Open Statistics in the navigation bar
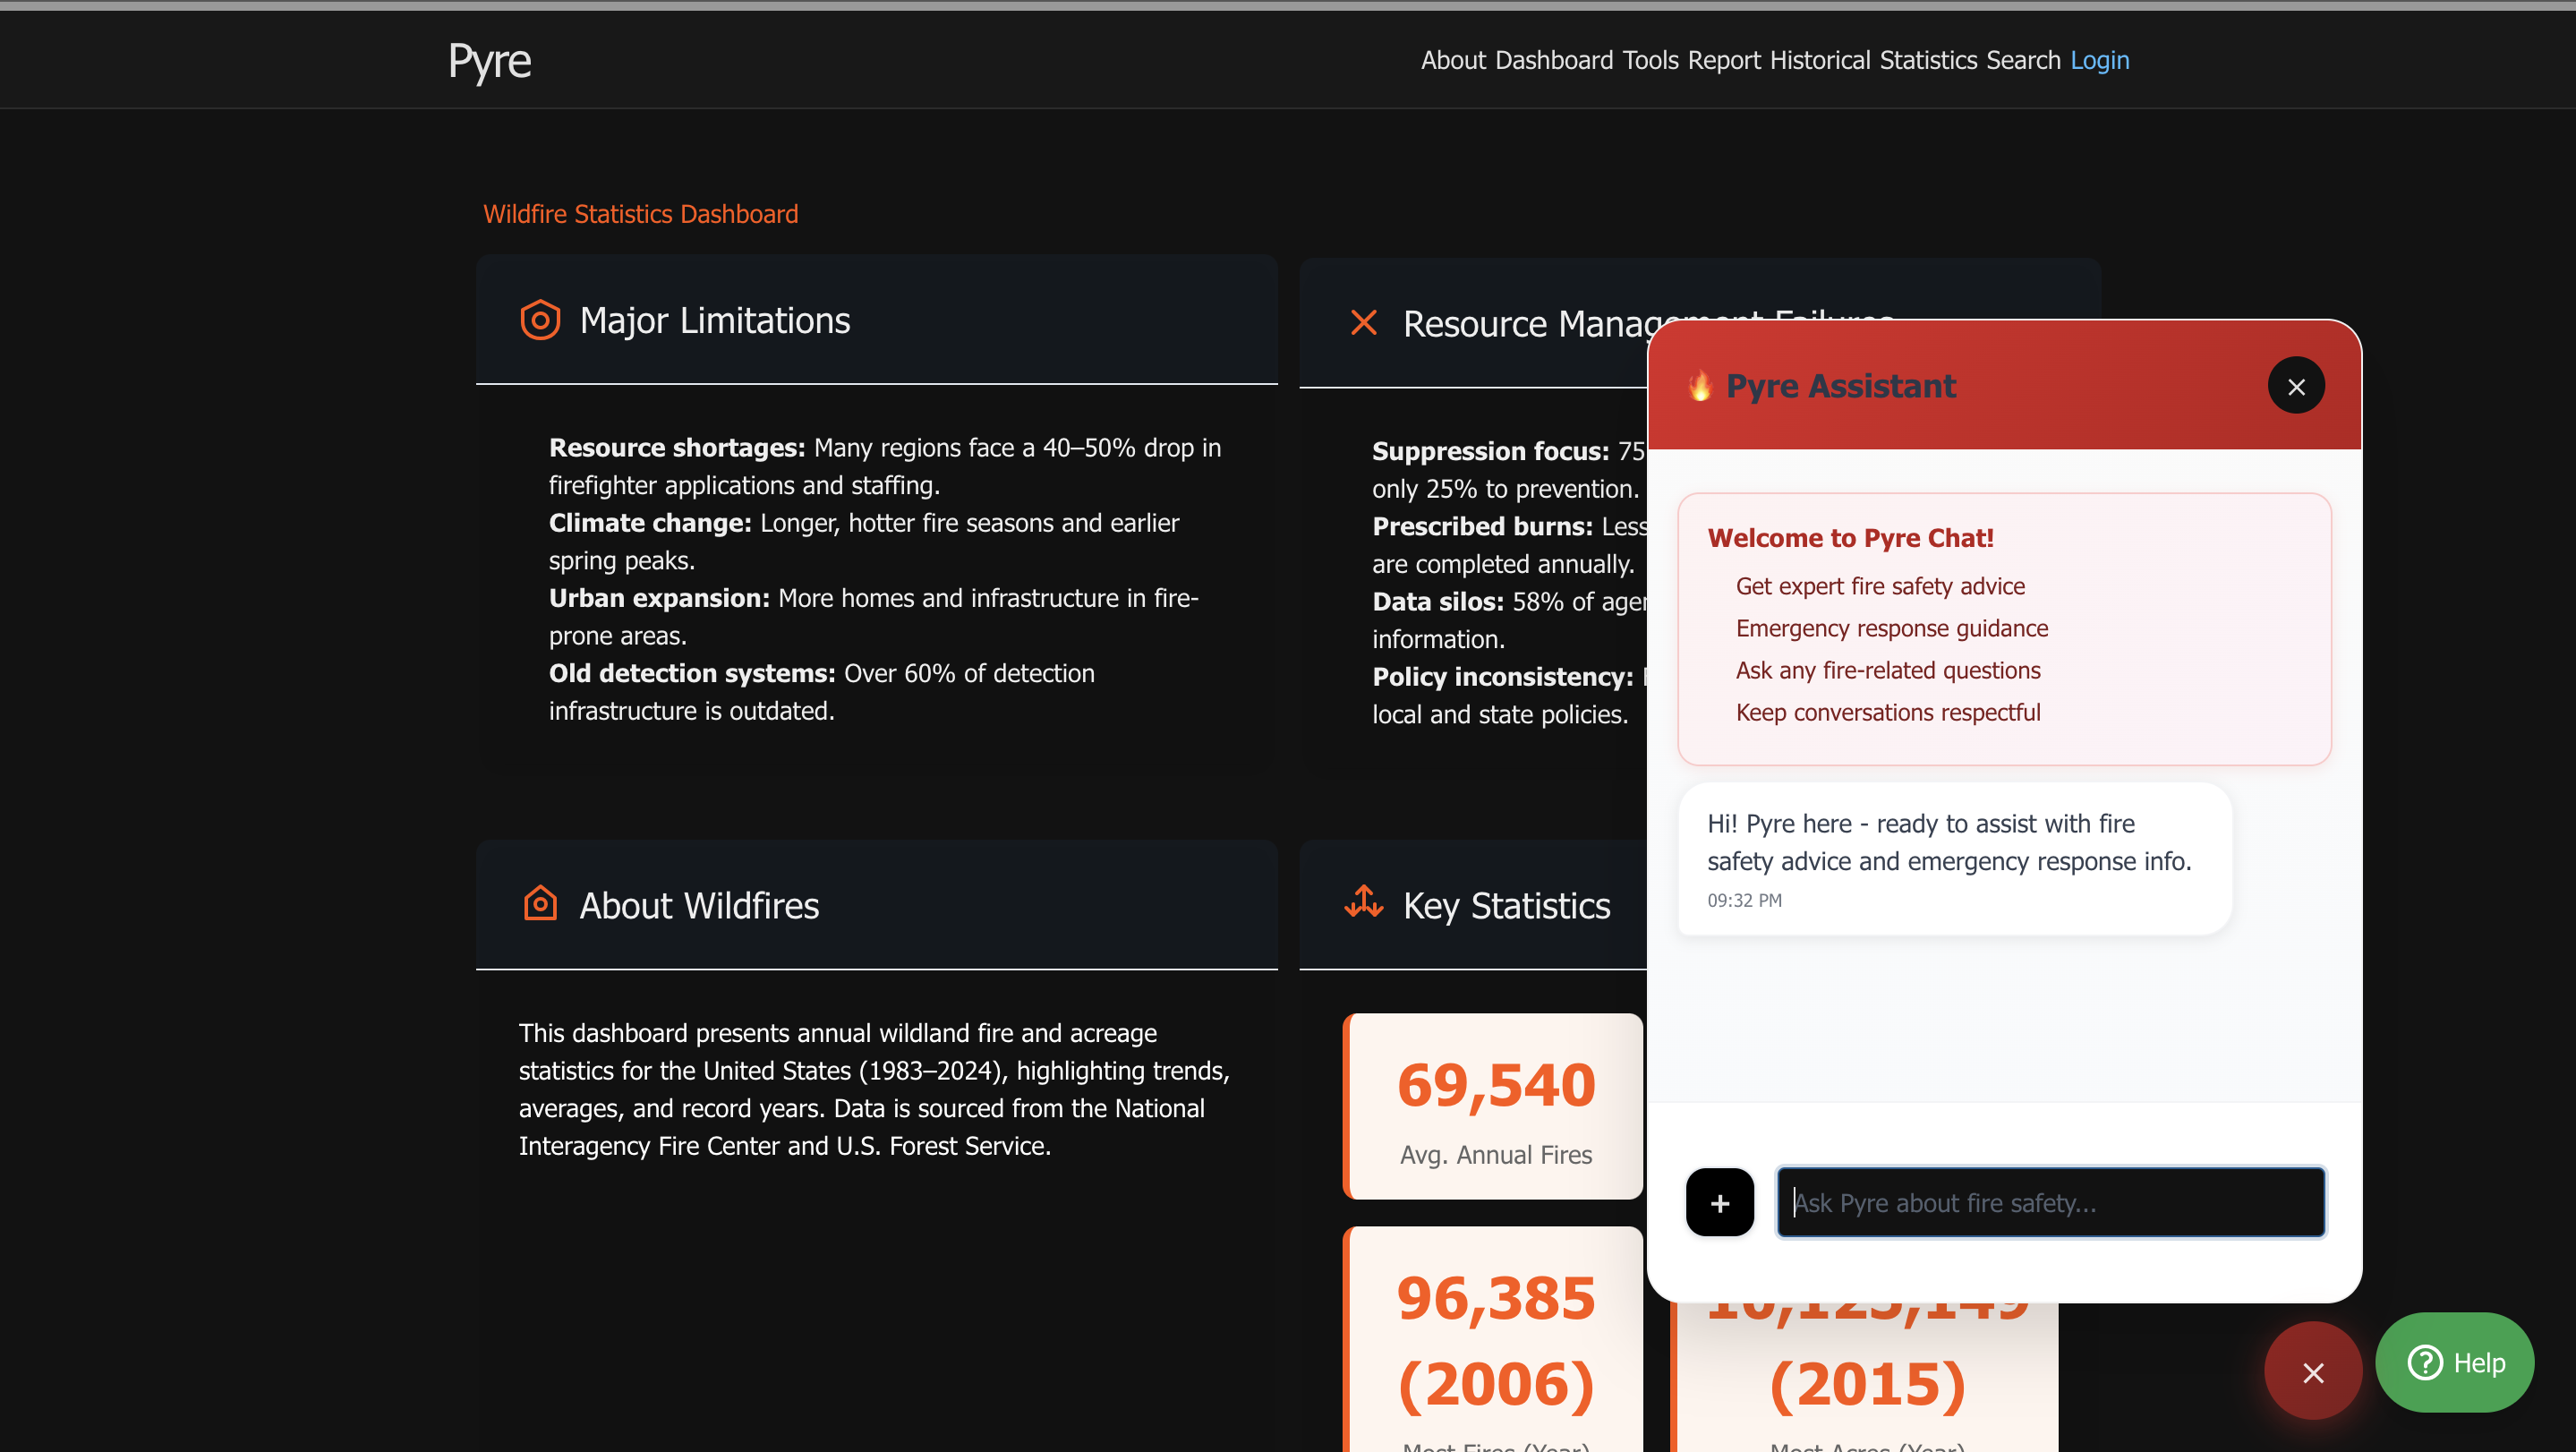This screenshot has height=1452, width=2576. (1928, 60)
